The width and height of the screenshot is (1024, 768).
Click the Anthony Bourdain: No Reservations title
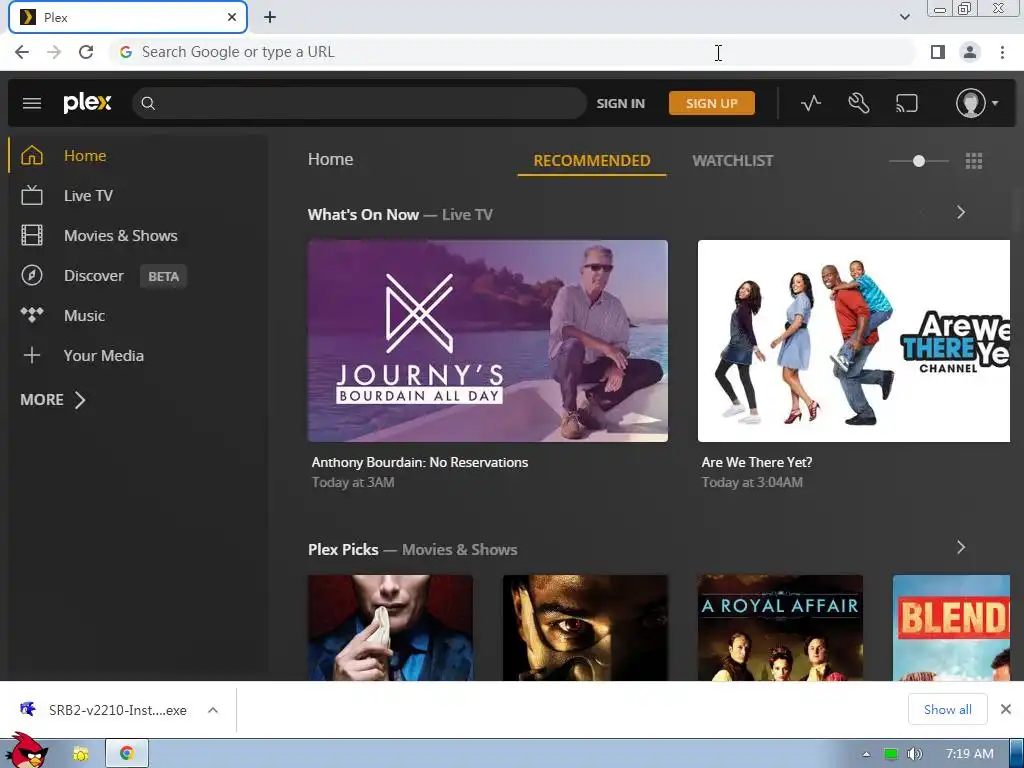click(x=420, y=462)
